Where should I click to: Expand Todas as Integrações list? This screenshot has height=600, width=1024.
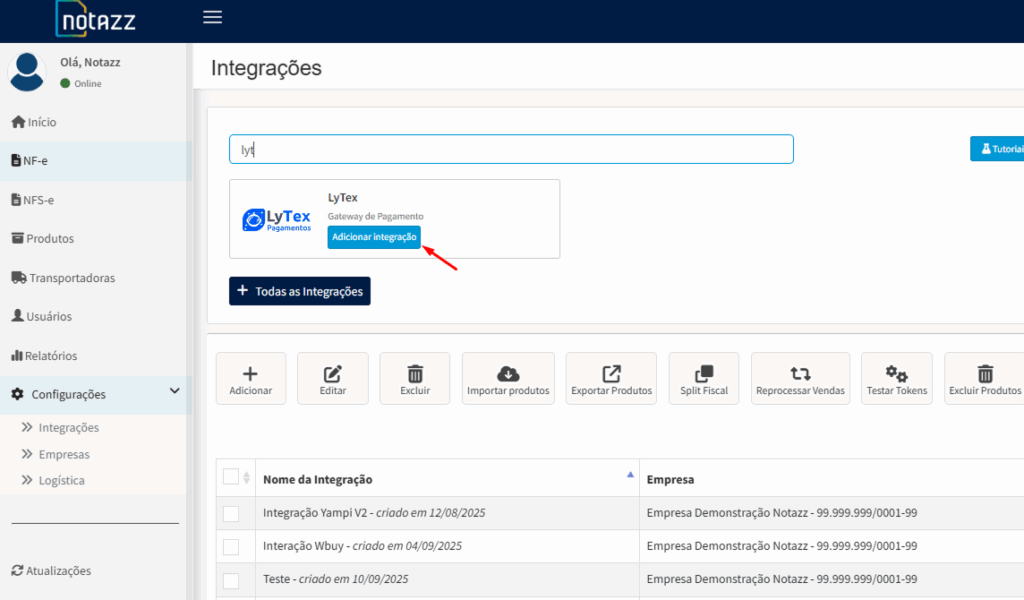click(x=299, y=291)
